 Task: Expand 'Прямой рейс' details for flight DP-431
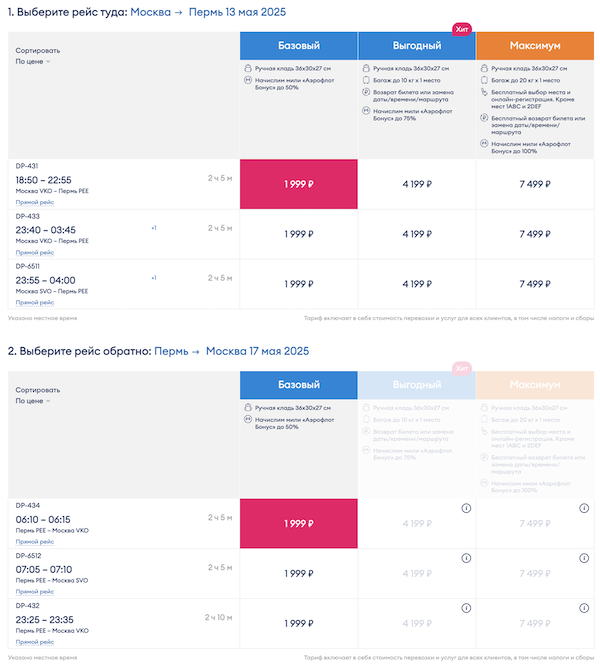click(x=34, y=202)
